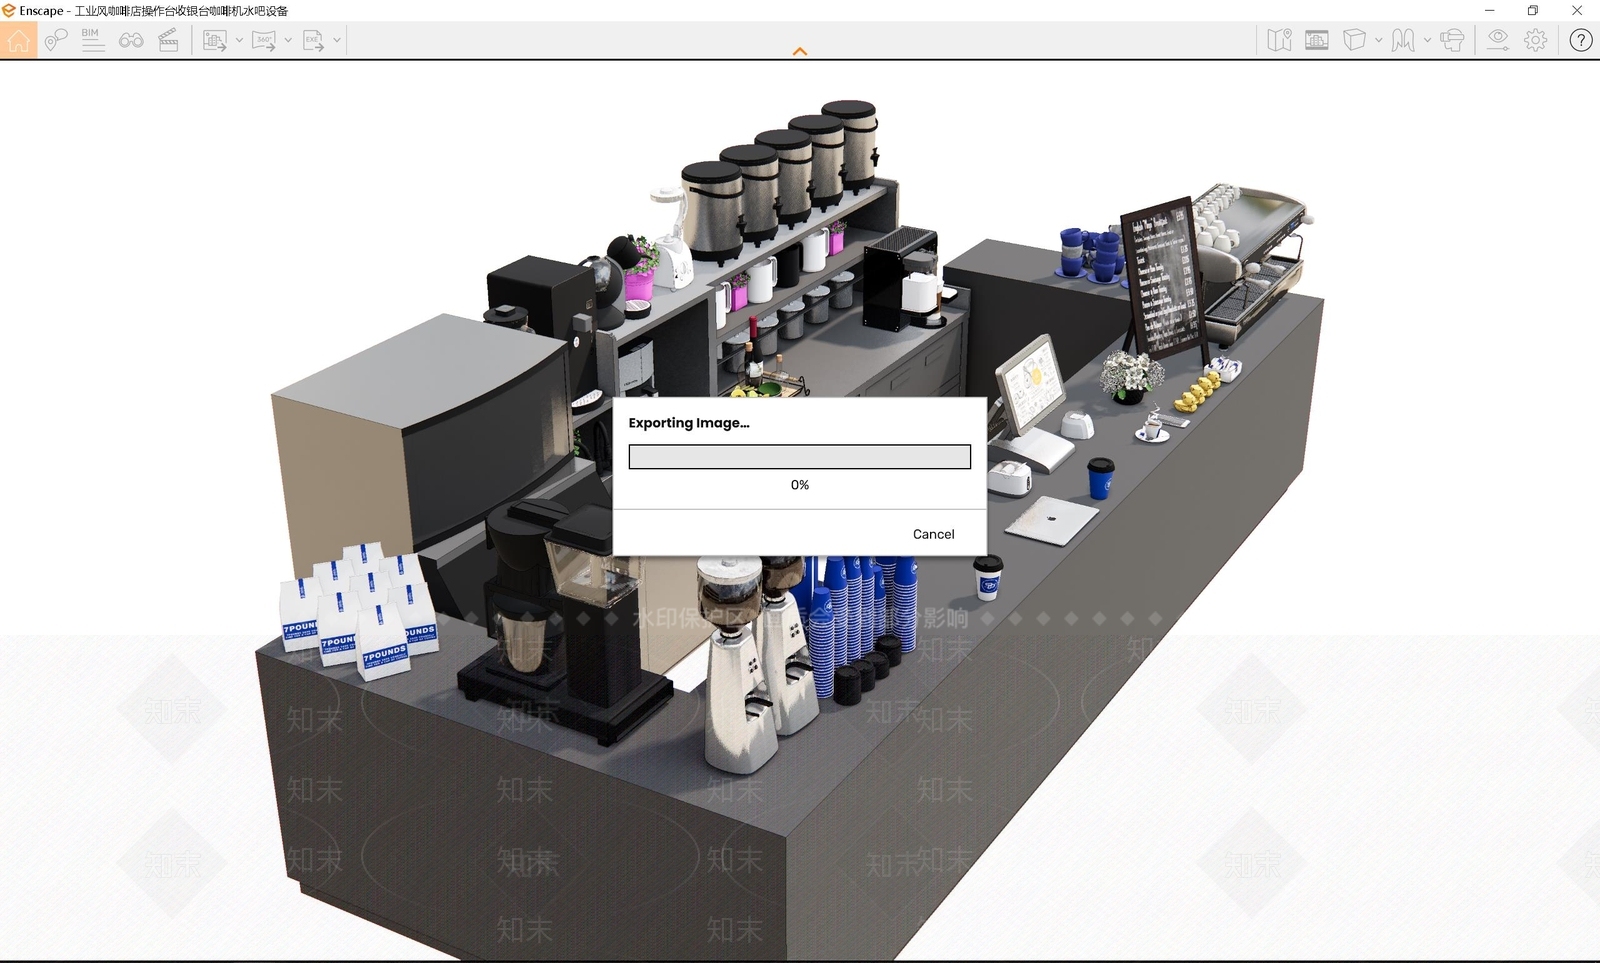1600x963 pixels.
Task: Open the Visual Settings eye icon
Action: 1497,40
